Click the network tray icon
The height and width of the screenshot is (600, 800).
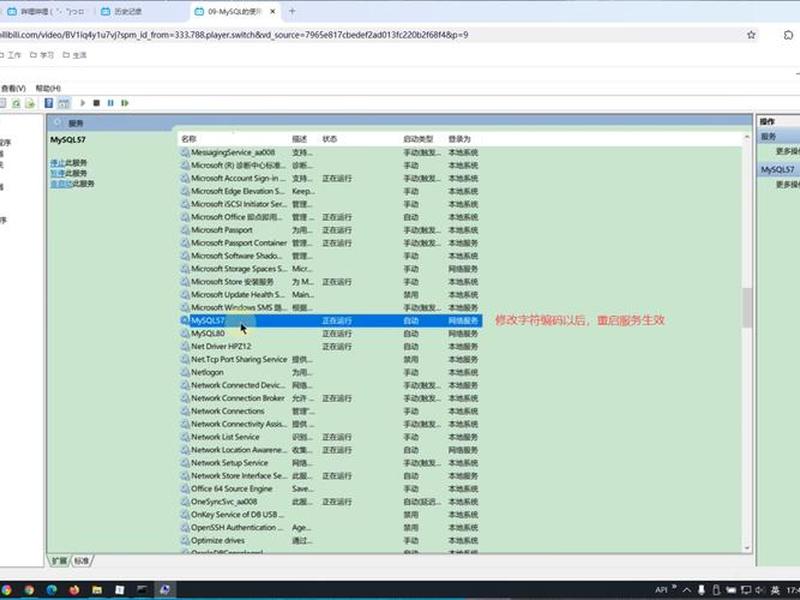745,590
